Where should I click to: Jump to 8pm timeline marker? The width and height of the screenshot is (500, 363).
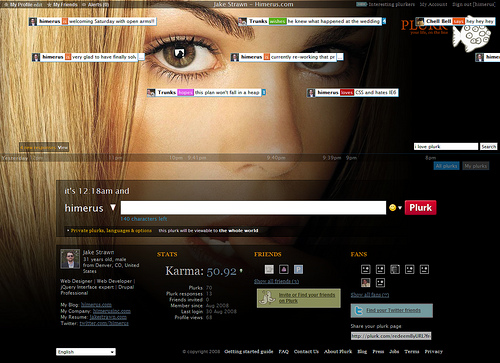[x=430, y=158]
